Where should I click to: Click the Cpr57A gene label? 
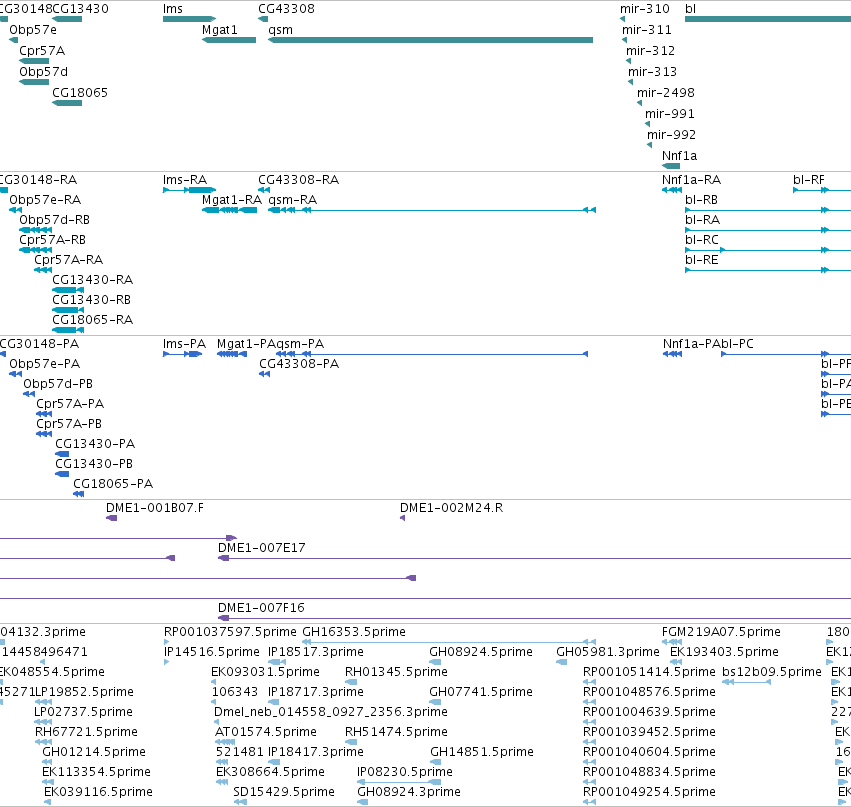tap(42, 51)
